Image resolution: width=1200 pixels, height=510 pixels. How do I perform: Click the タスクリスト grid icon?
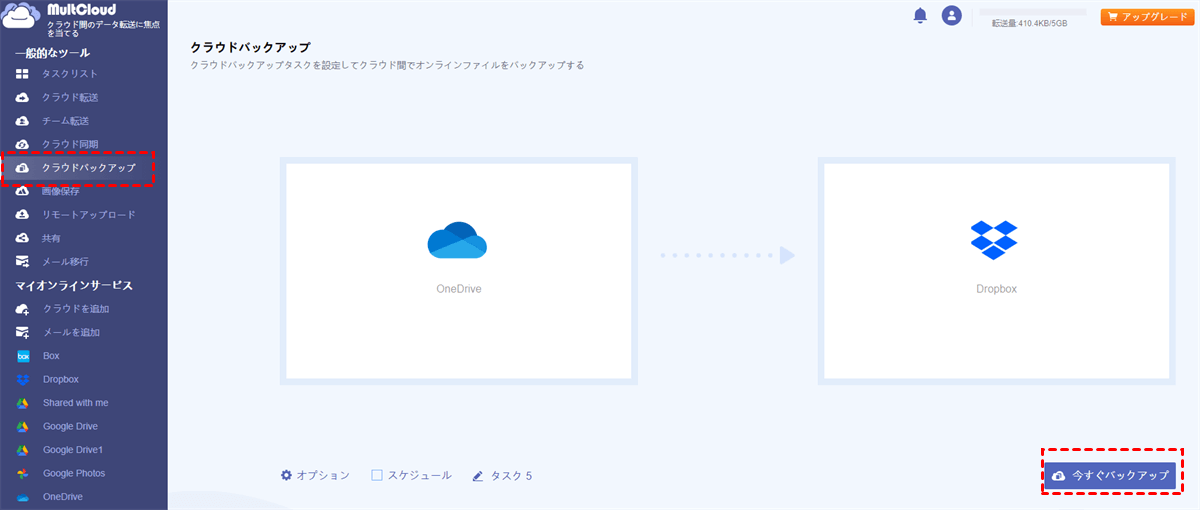pyautogui.click(x=23, y=74)
